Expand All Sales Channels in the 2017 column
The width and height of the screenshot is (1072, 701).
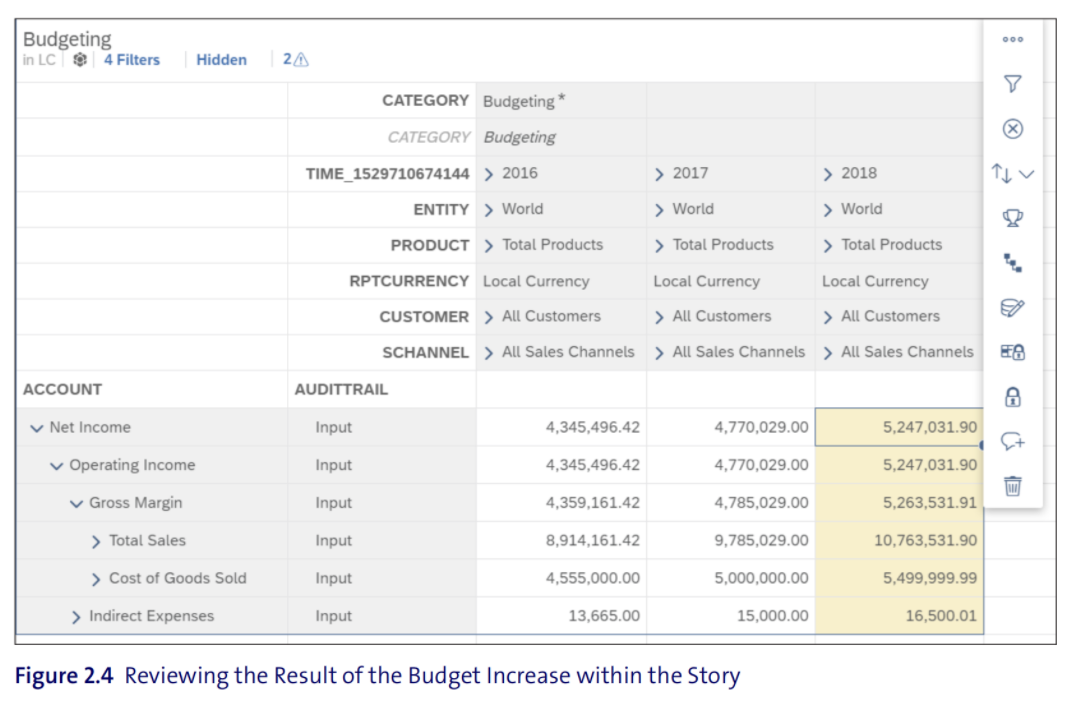[x=659, y=353]
